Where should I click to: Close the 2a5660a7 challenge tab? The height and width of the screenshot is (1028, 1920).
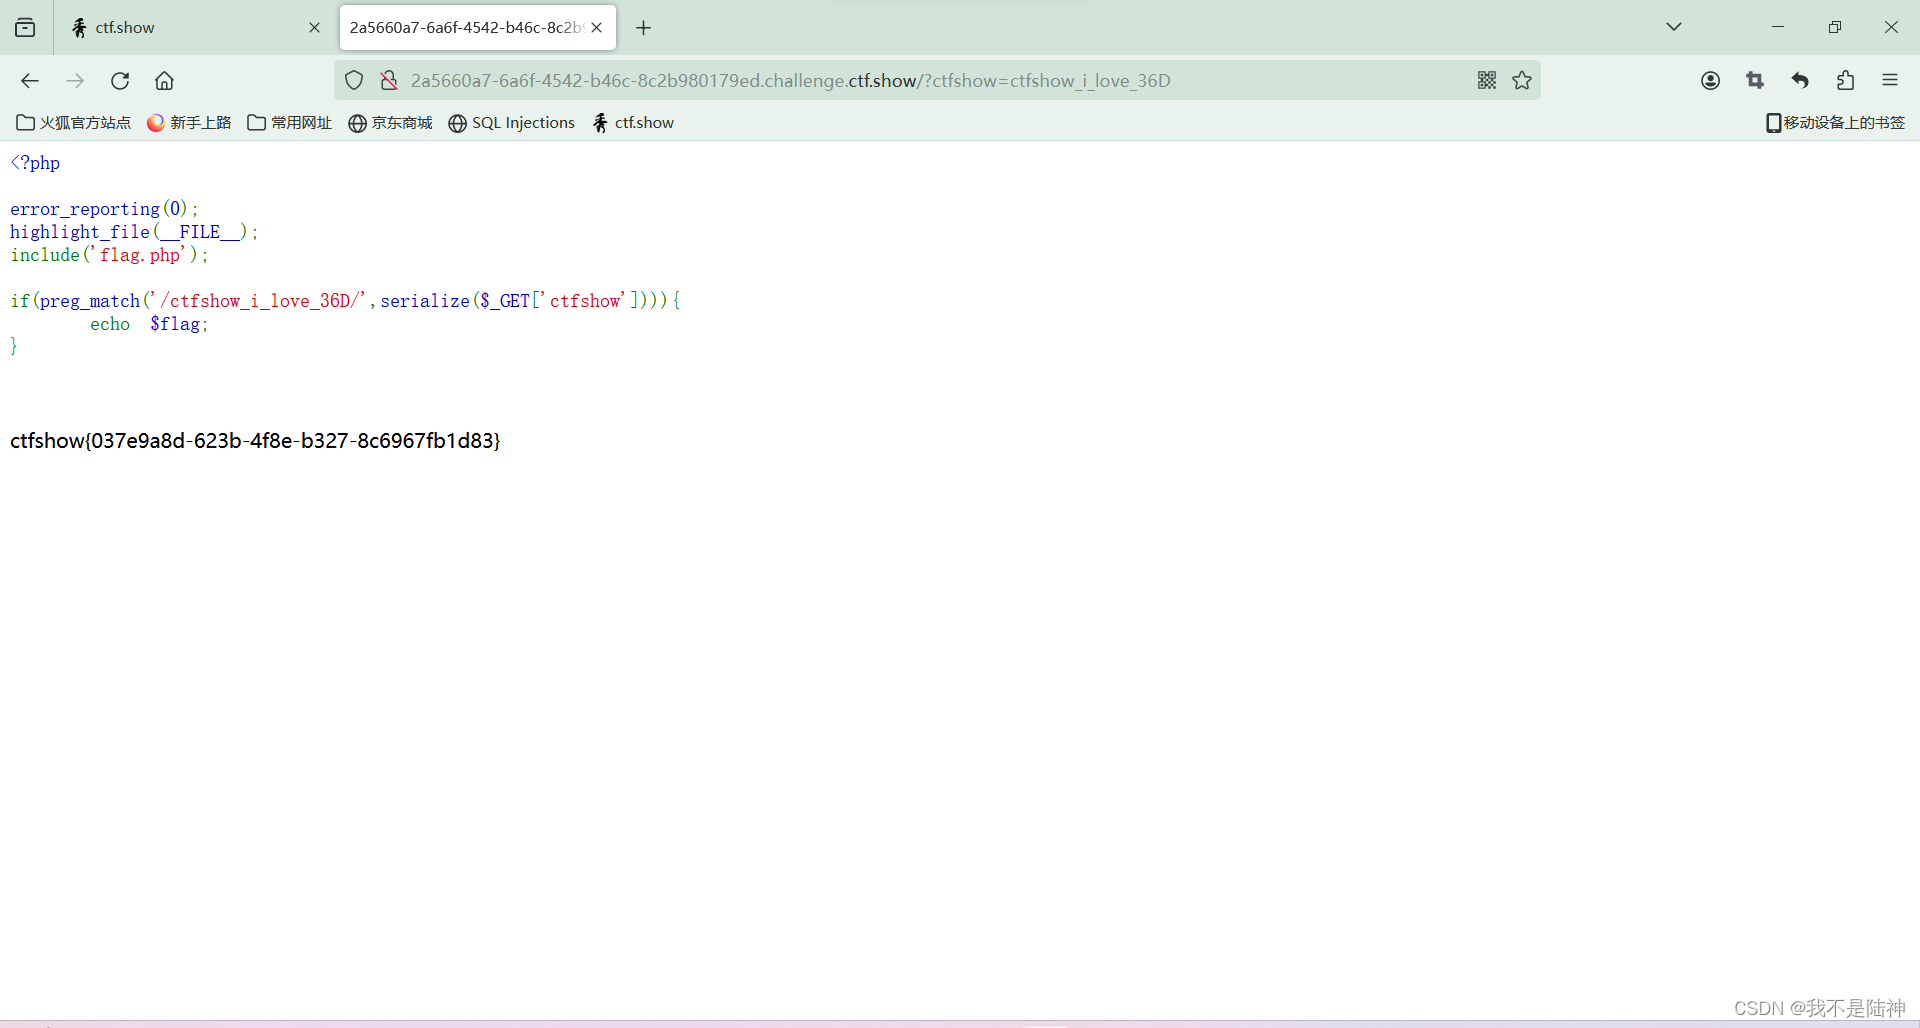coord(597,28)
